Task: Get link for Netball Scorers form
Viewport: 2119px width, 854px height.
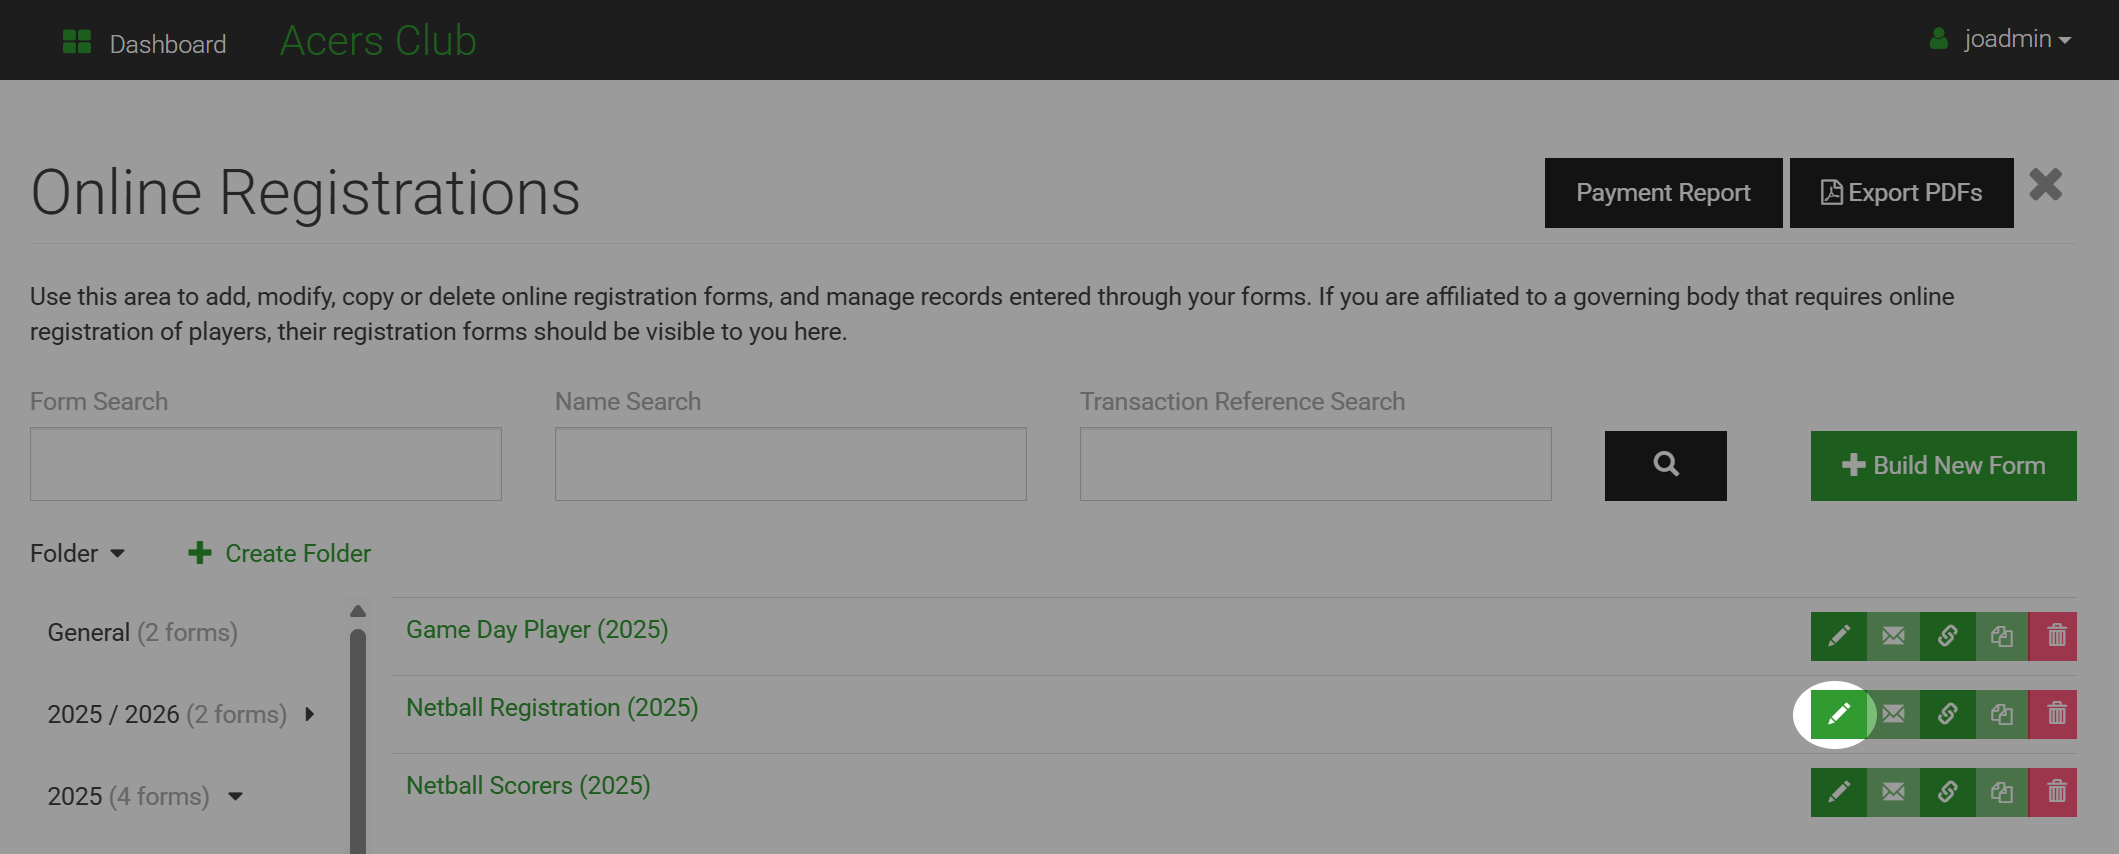Action: 1947,792
